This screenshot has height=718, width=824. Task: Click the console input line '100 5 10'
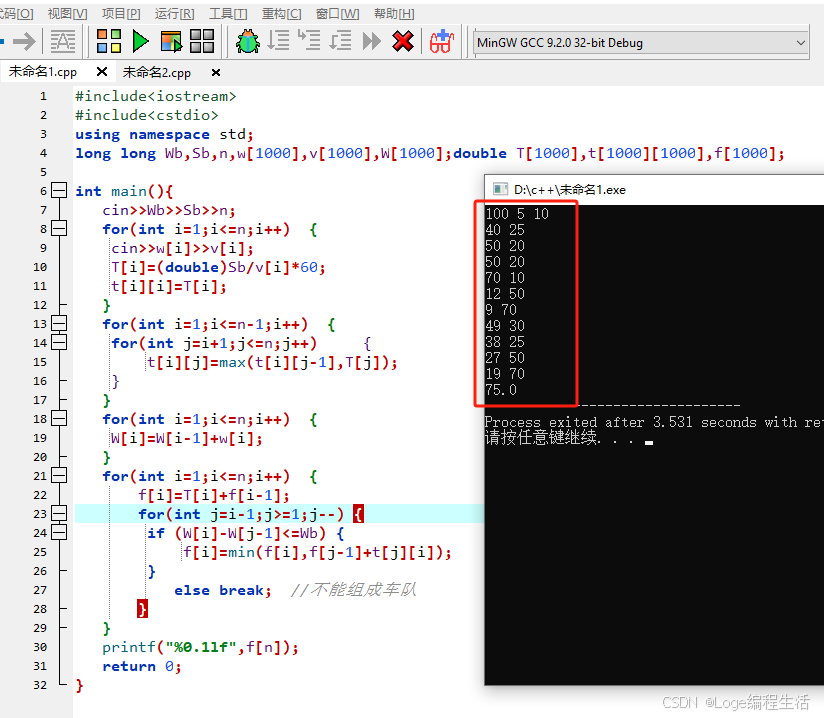click(x=517, y=213)
